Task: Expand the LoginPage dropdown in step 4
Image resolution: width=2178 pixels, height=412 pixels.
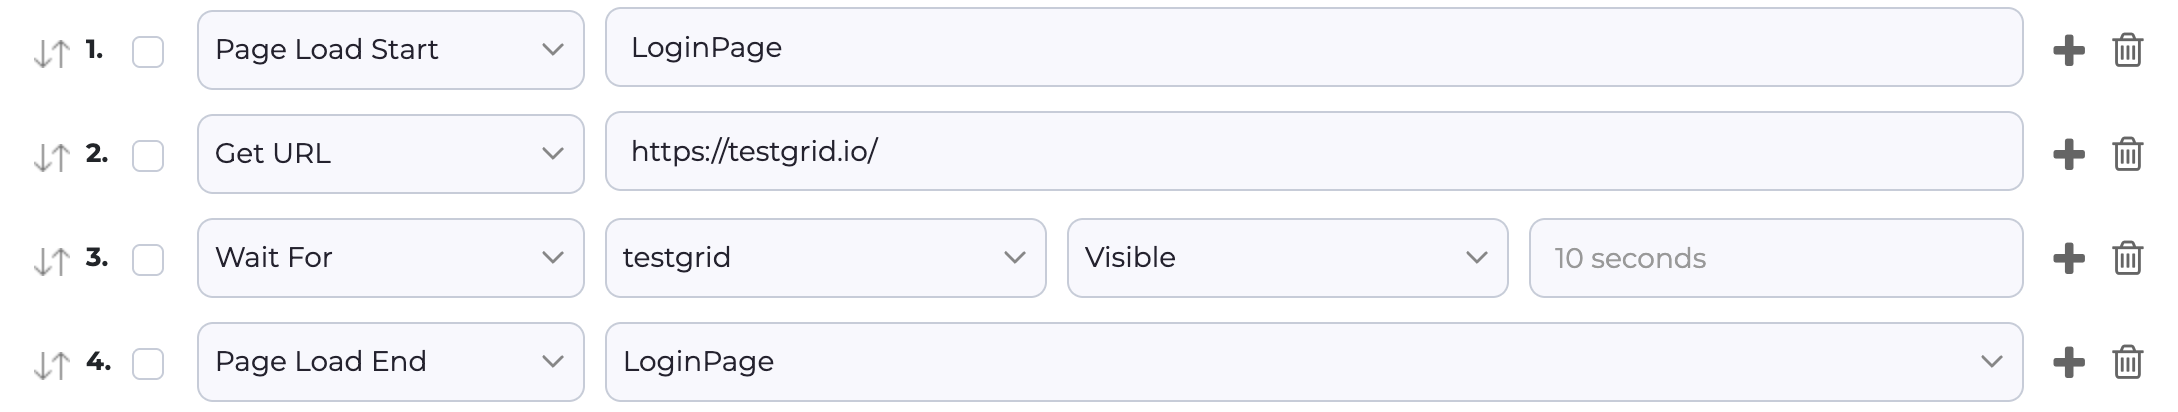Action: [1313, 362]
